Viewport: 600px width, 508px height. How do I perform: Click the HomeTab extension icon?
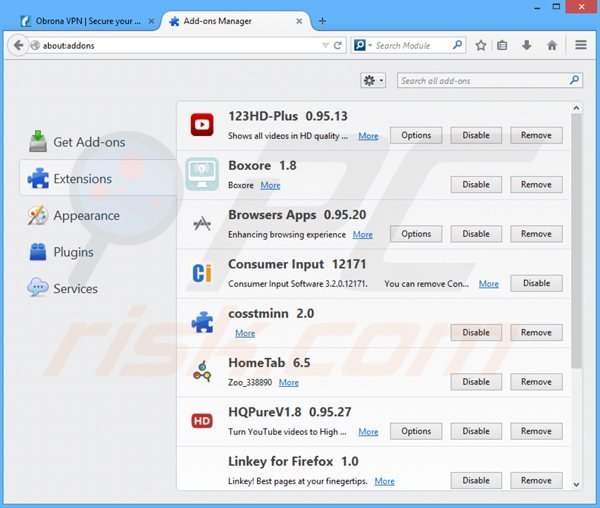(x=202, y=371)
